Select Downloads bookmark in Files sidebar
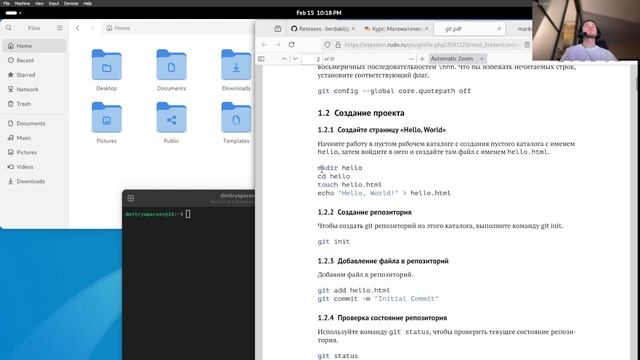This screenshot has width=640, height=360. [34, 181]
